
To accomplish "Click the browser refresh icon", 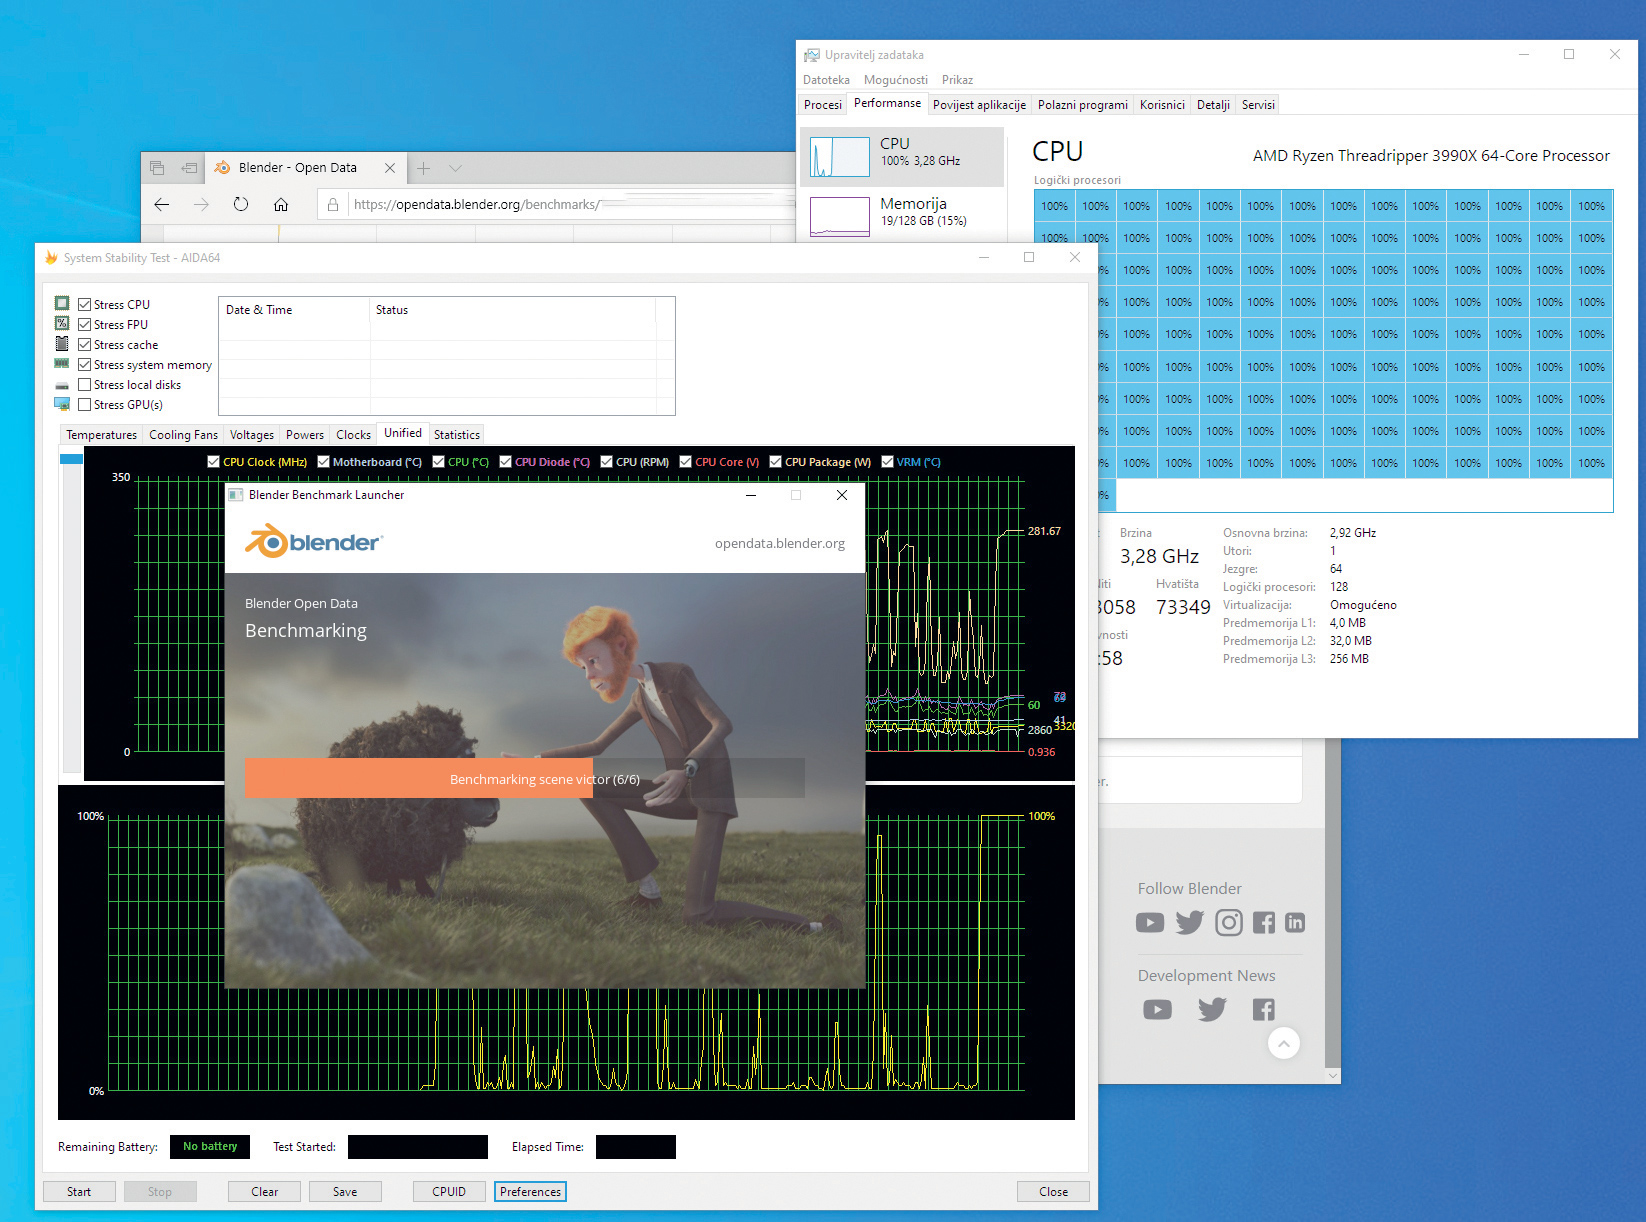I will 241,204.
